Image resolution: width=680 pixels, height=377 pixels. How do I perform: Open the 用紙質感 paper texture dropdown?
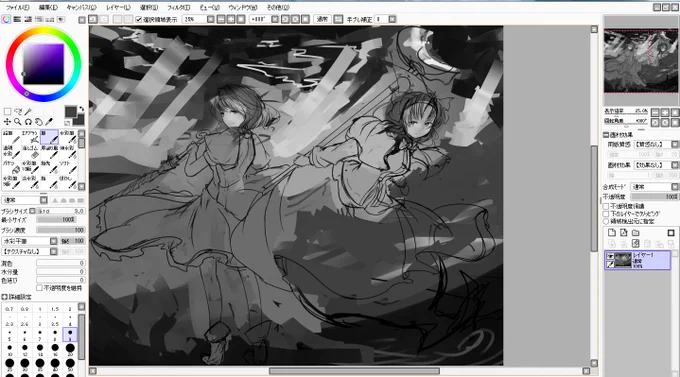tap(675, 144)
